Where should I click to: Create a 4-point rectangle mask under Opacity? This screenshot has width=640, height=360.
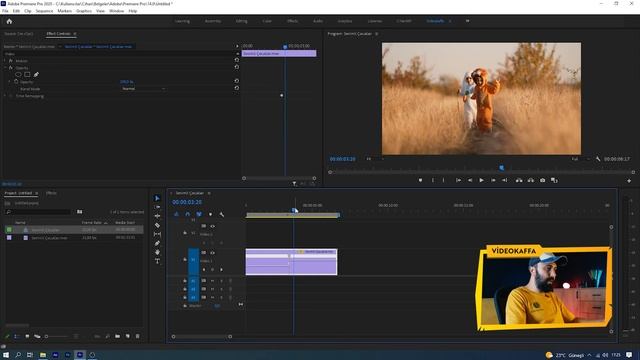coord(27,75)
